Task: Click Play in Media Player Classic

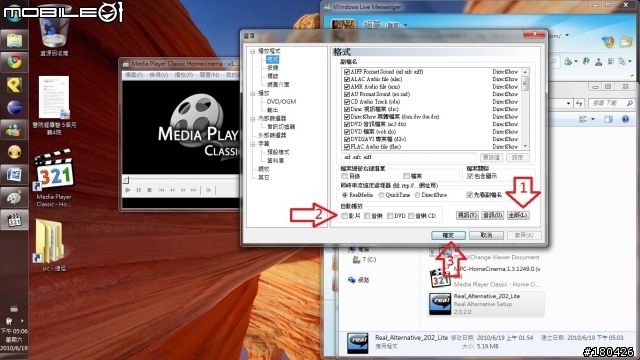Action: 128,190
